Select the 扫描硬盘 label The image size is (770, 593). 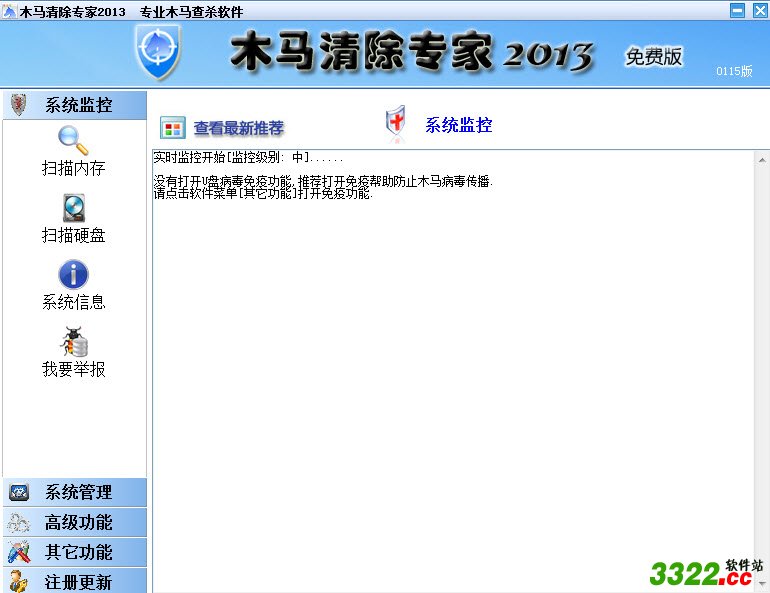point(74,235)
